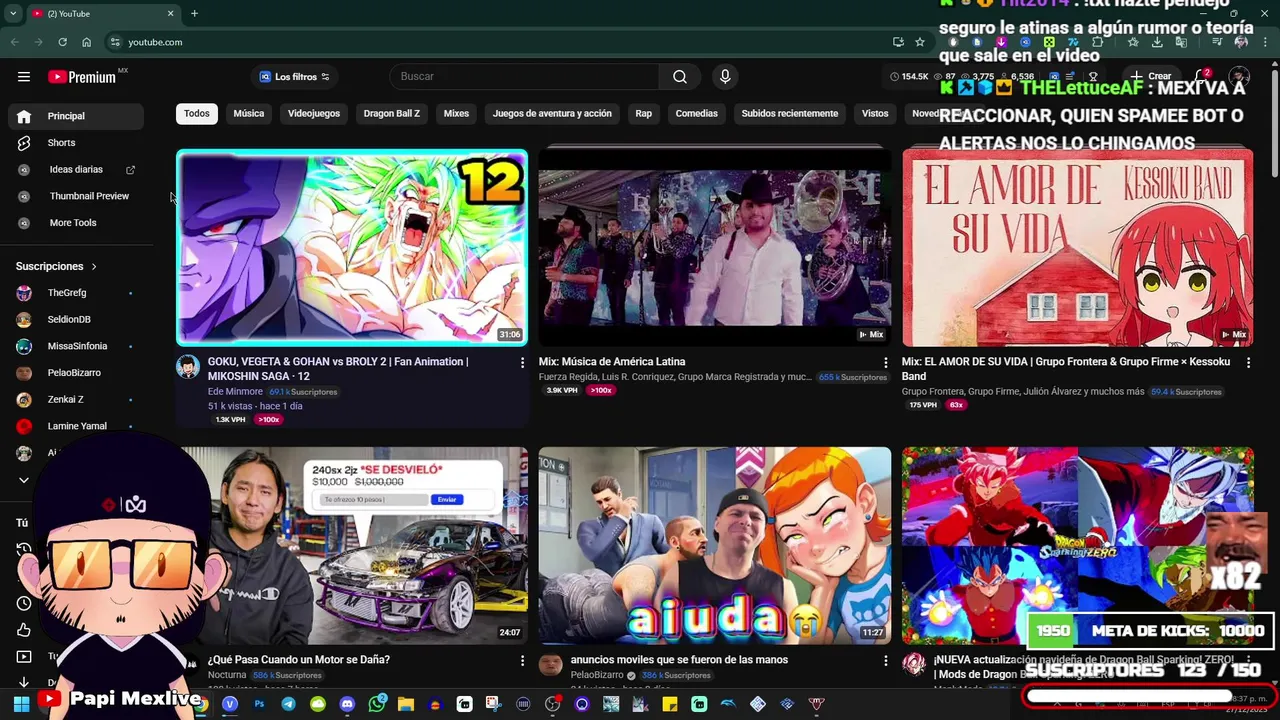Go back with Chrome back arrow

[x=14, y=42]
